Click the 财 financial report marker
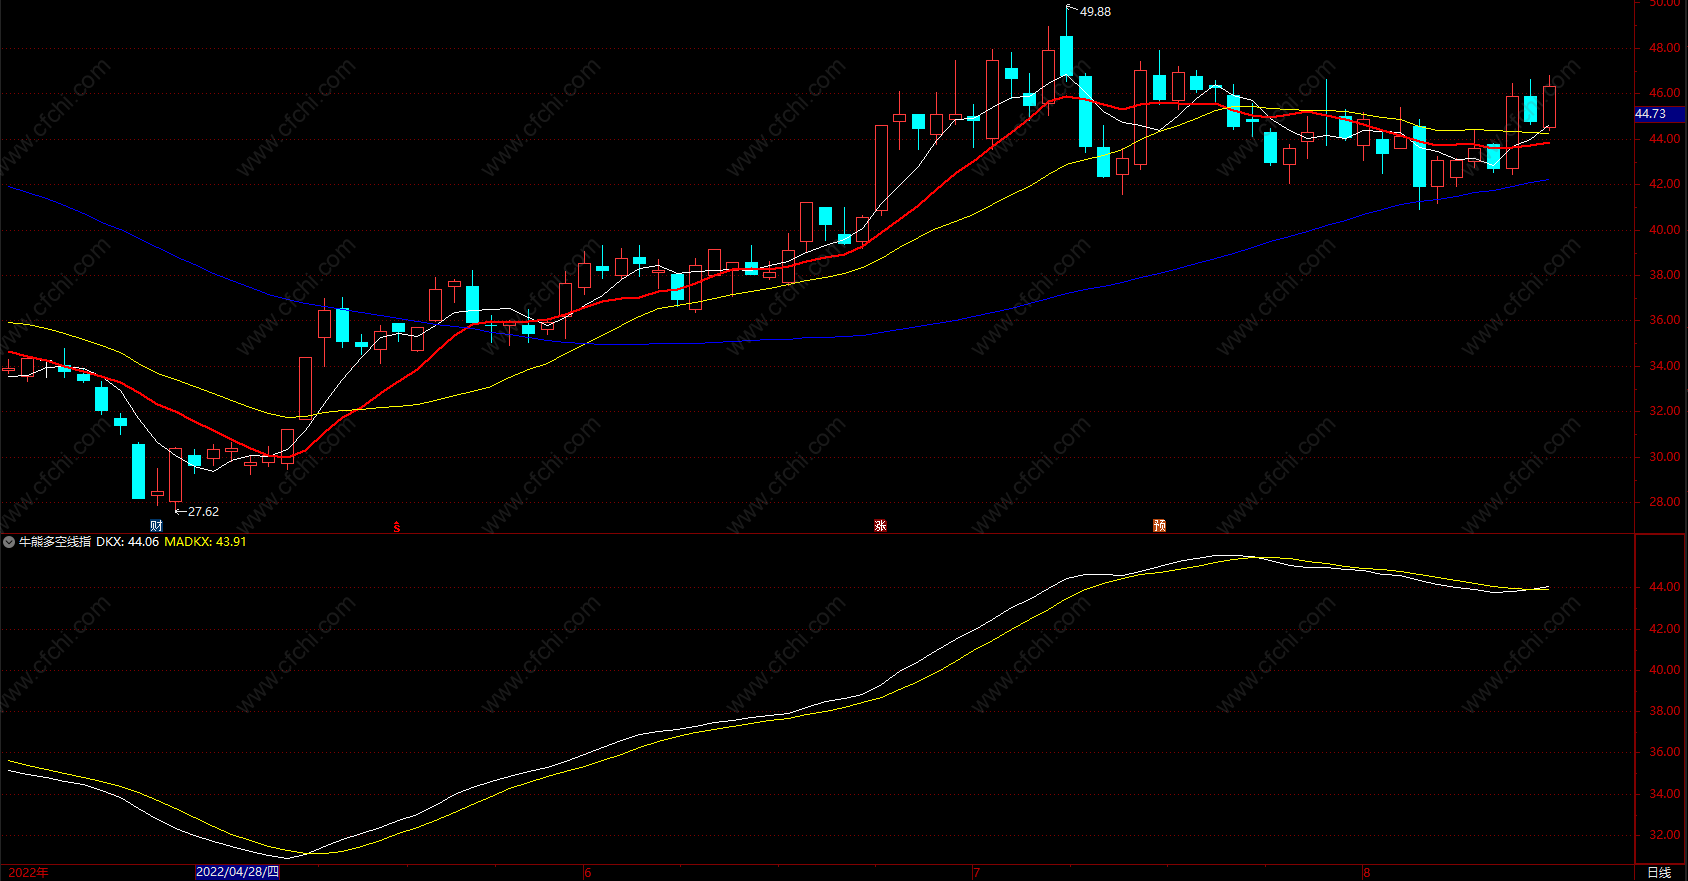The height and width of the screenshot is (881, 1688). [x=156, y=526]
